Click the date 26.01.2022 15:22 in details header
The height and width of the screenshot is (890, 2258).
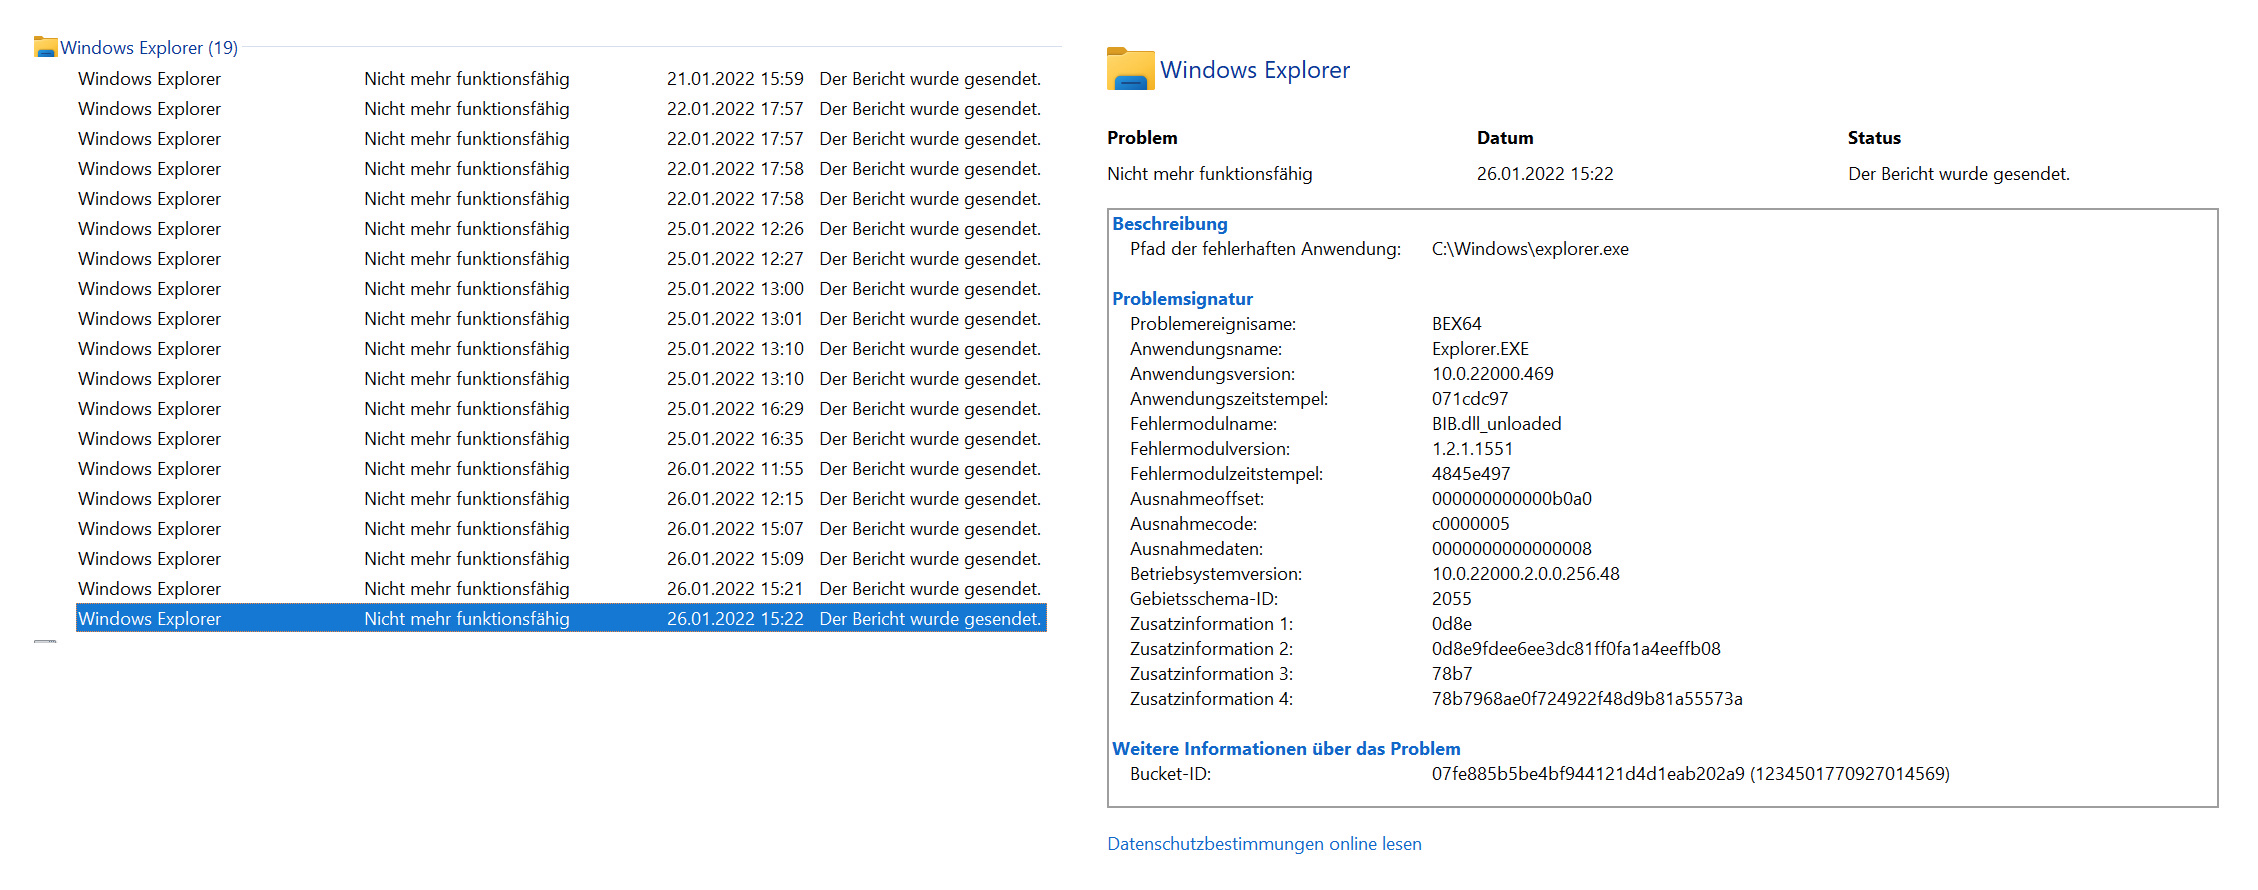(1545, 174)
